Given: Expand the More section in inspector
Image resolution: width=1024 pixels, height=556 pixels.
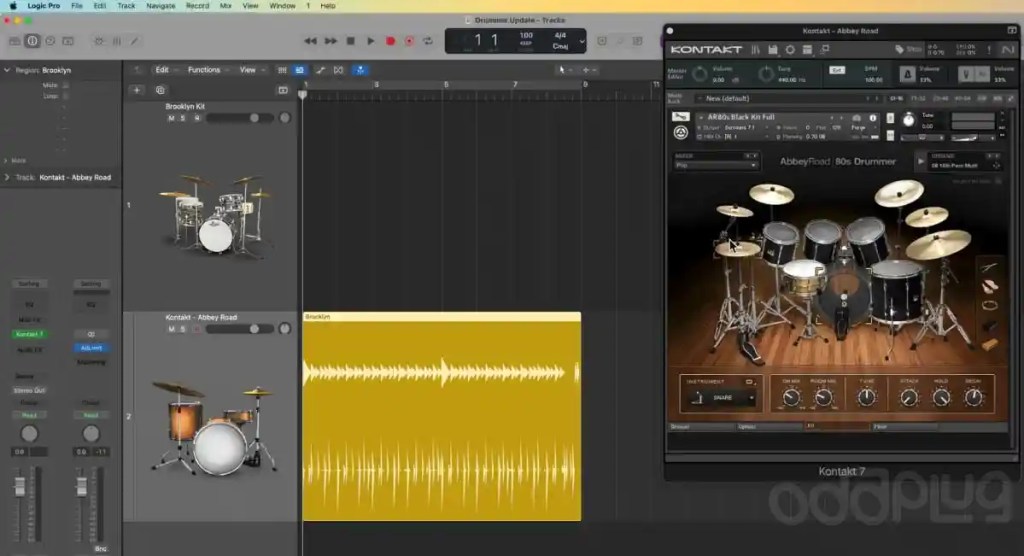Looking at the screenshot, I should [6, 161].
